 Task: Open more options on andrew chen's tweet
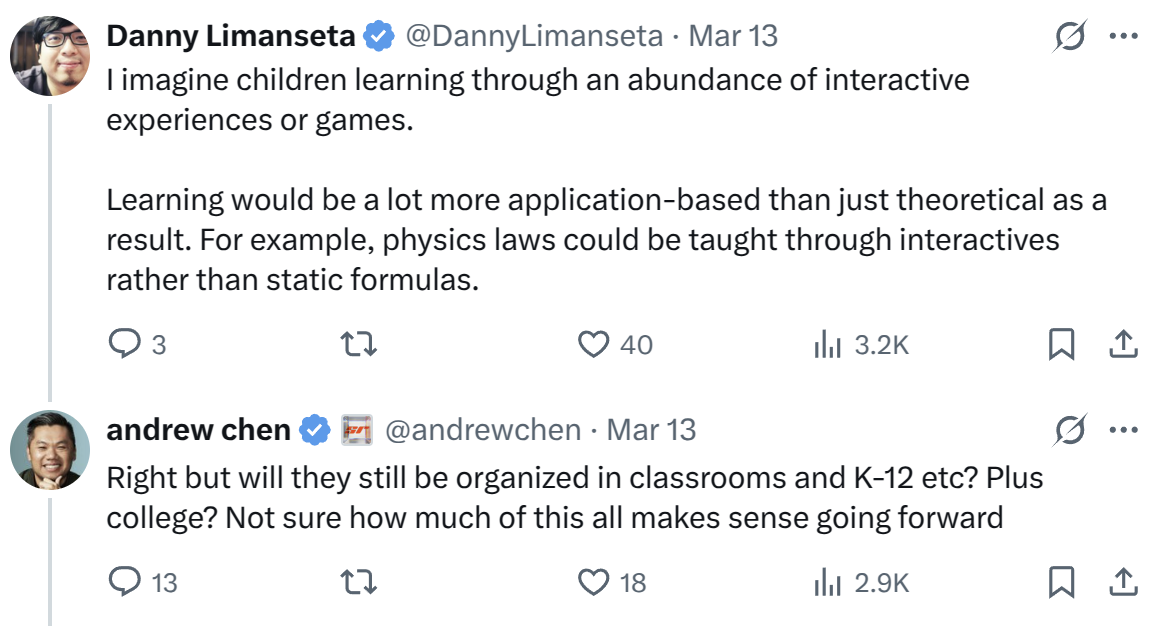[1124, 431]
